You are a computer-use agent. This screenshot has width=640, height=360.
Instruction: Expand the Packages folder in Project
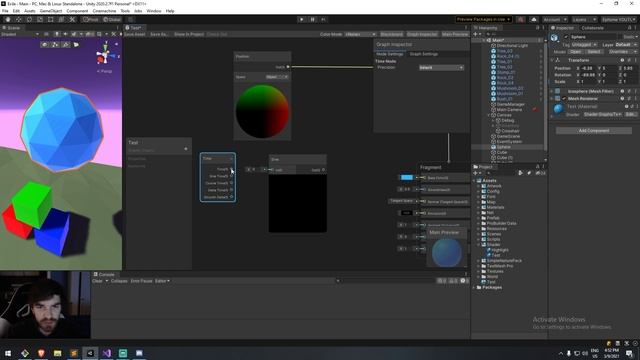click(x=475, y=287)
